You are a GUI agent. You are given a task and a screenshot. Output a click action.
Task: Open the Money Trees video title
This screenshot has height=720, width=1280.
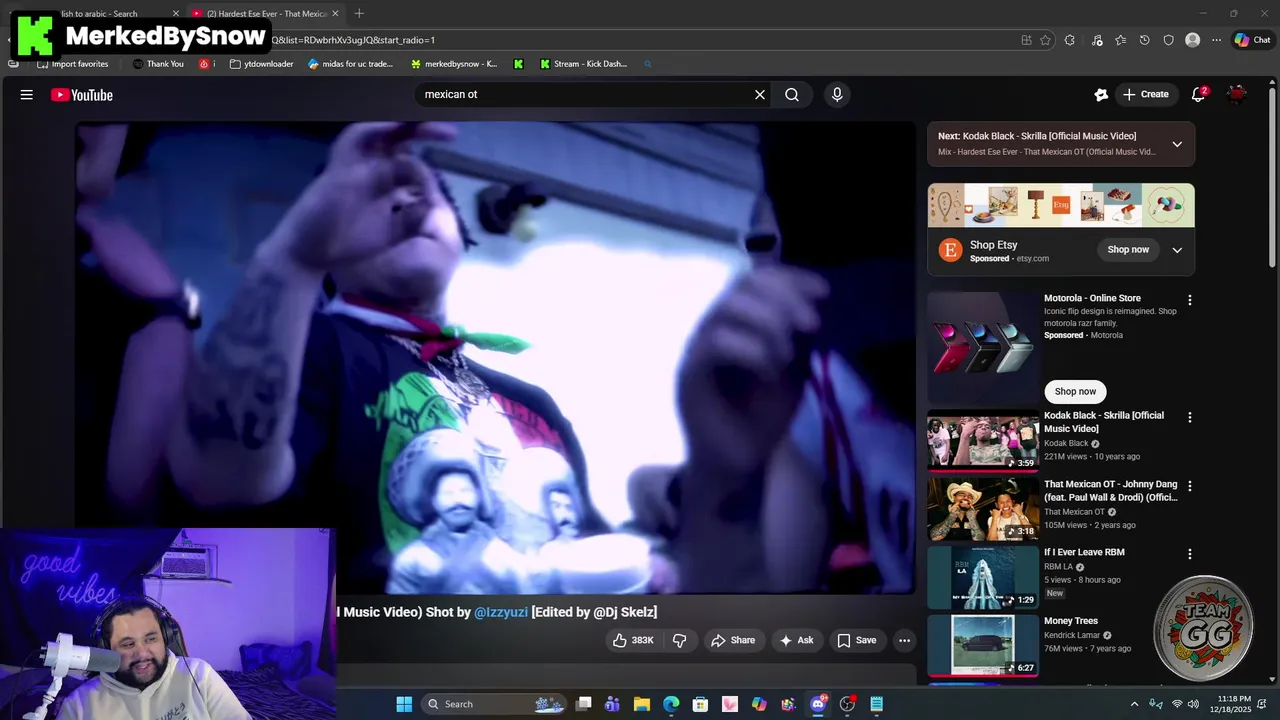tap(1071, 621)
